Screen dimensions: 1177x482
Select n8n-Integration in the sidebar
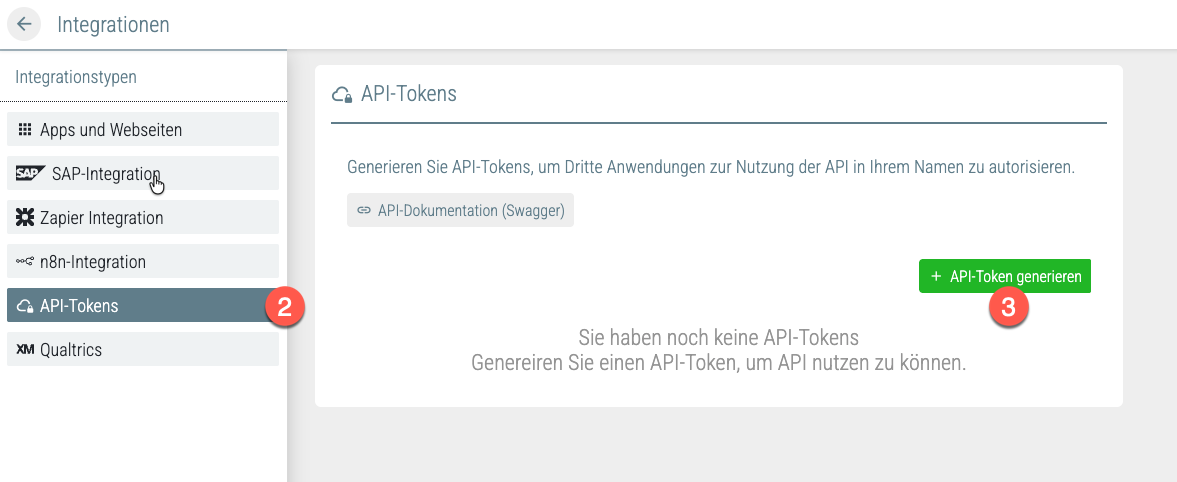click(143, 262)
